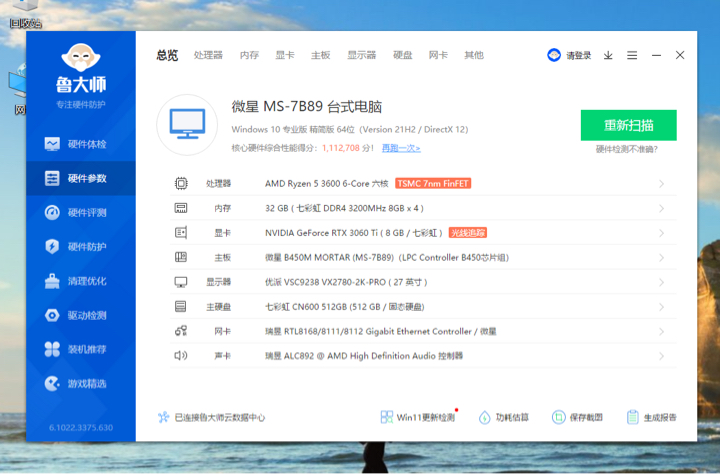Click the cloud data center connection icon

coord(163,417)
